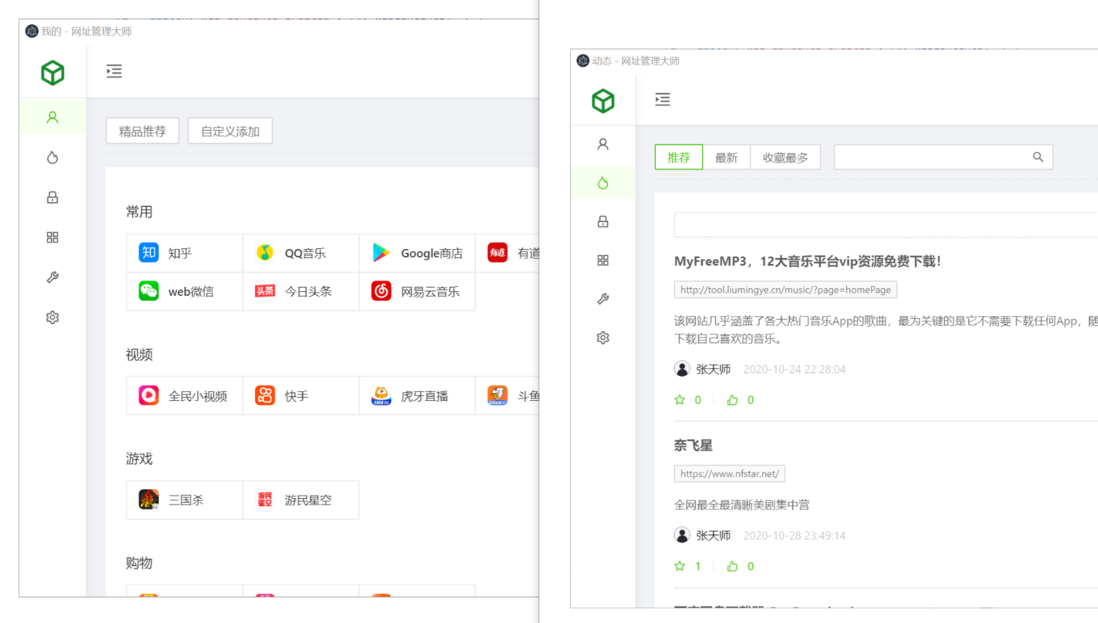
Task: Open the QQ音乐 shortcut
Action: pyautogui.click(x=300, y=253)
